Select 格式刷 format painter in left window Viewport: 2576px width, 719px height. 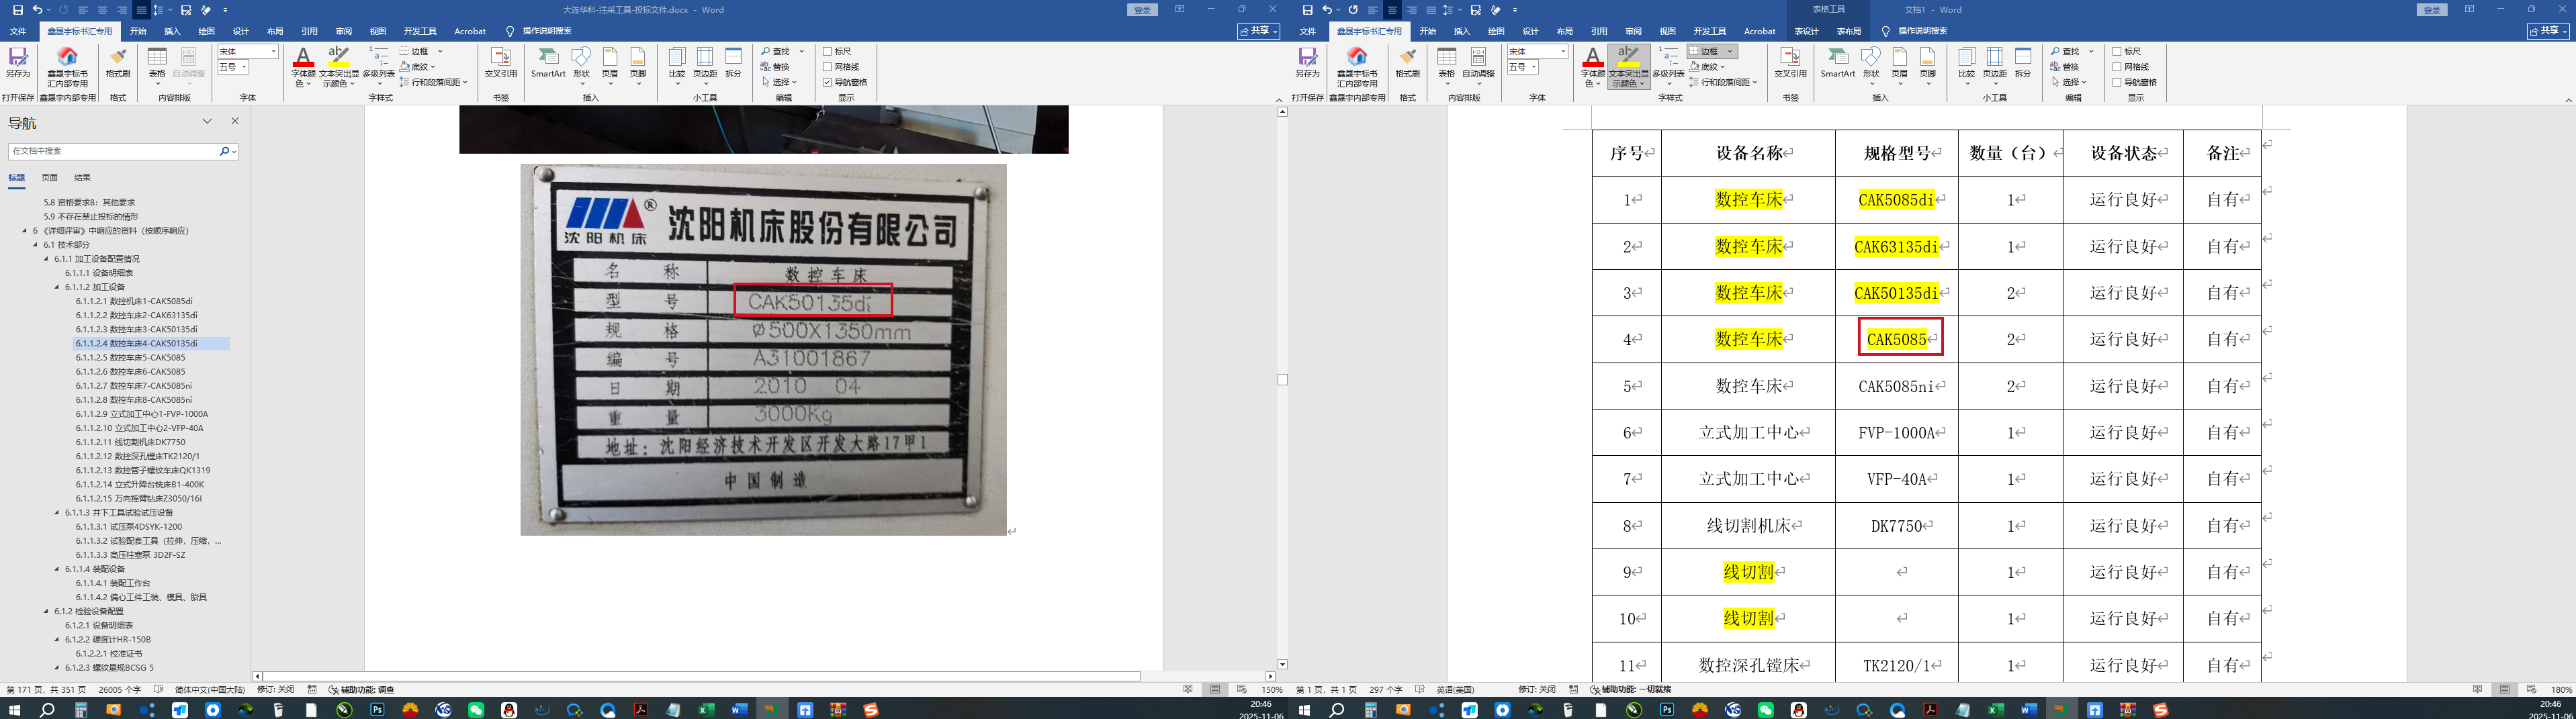click(x=118, y=63)
